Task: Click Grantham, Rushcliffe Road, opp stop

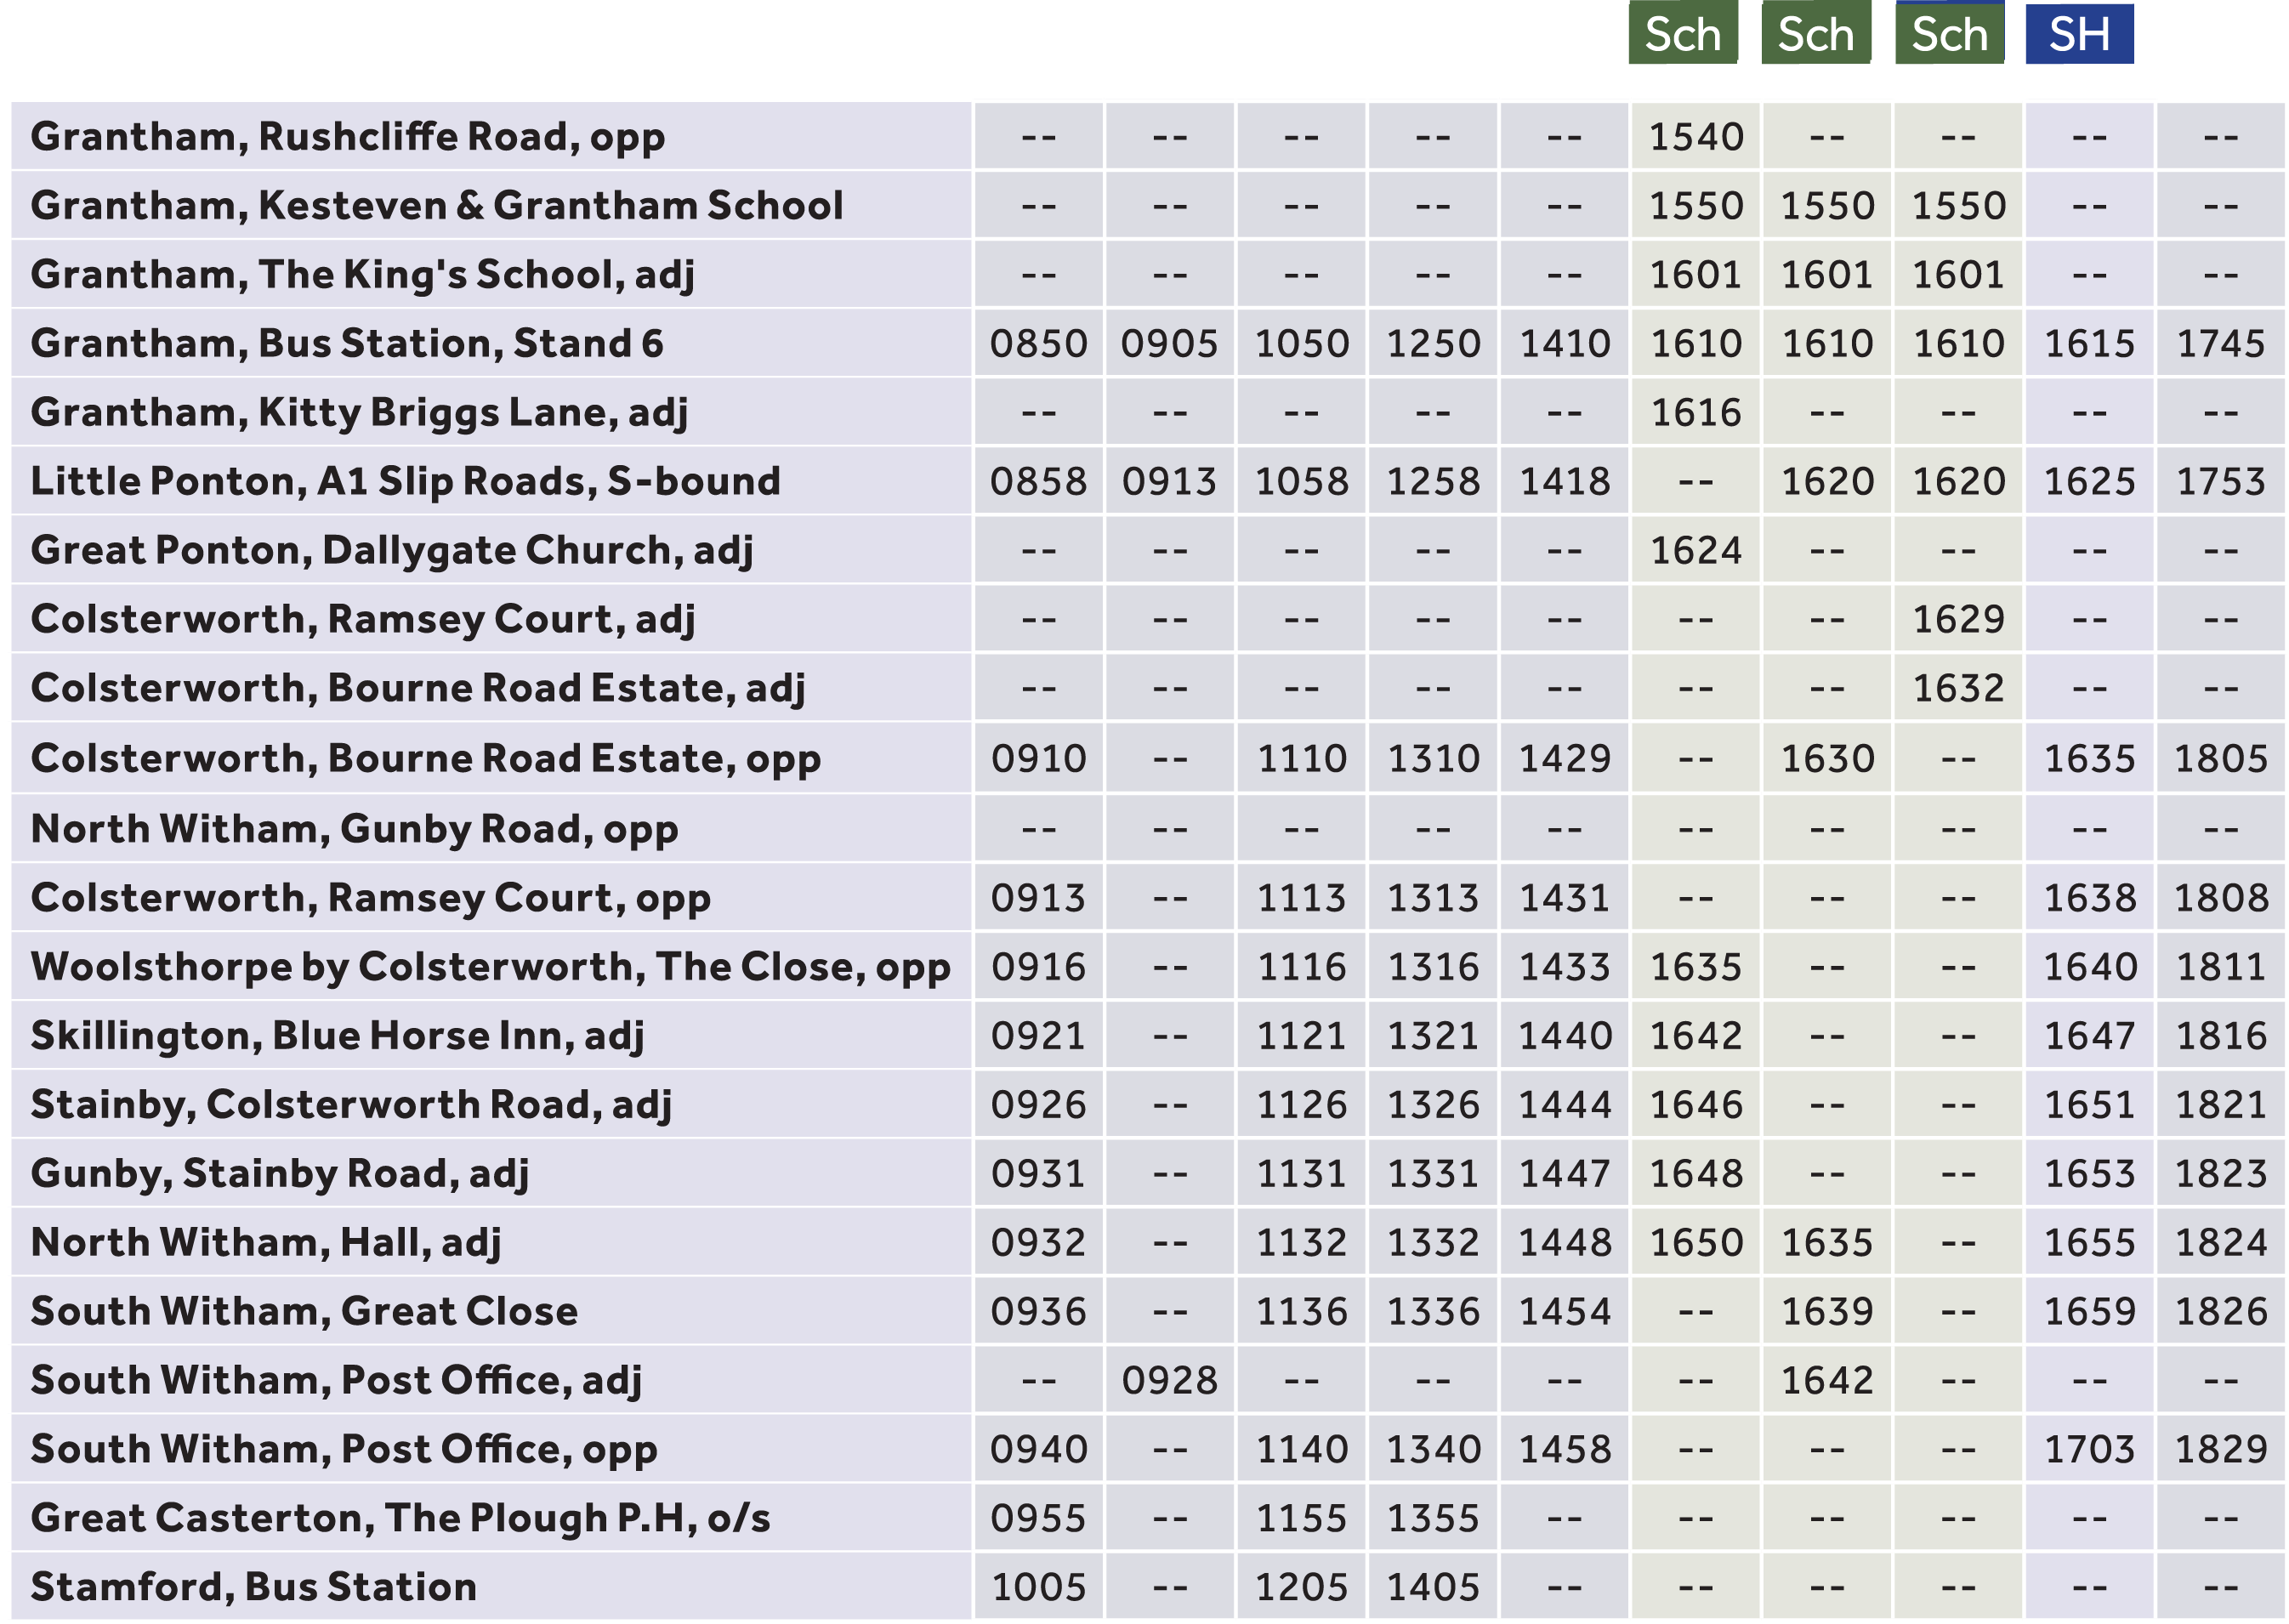Action: pyautogui.click(x=347, y=136)
